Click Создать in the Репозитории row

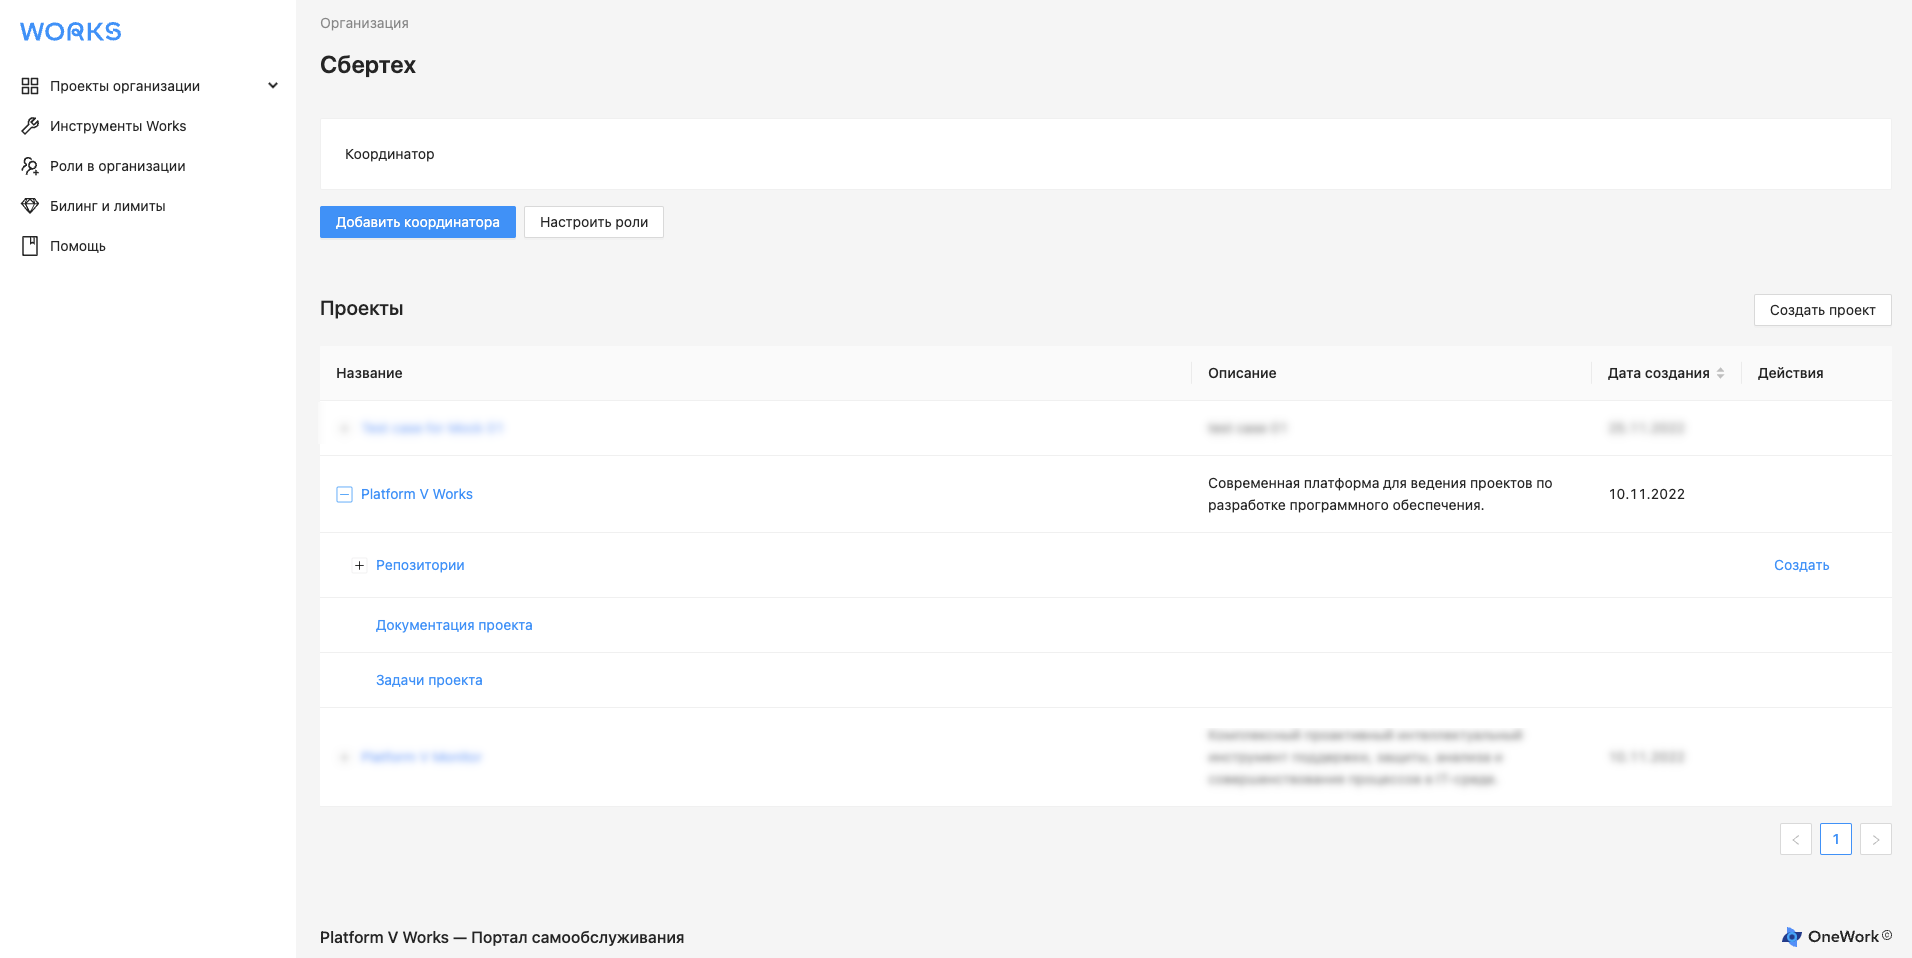(x=1802, y=565)
